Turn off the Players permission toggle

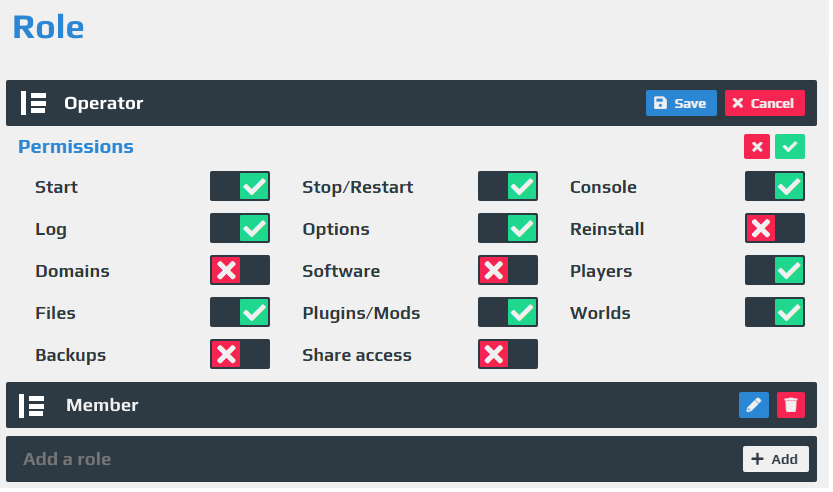point(775,270)
